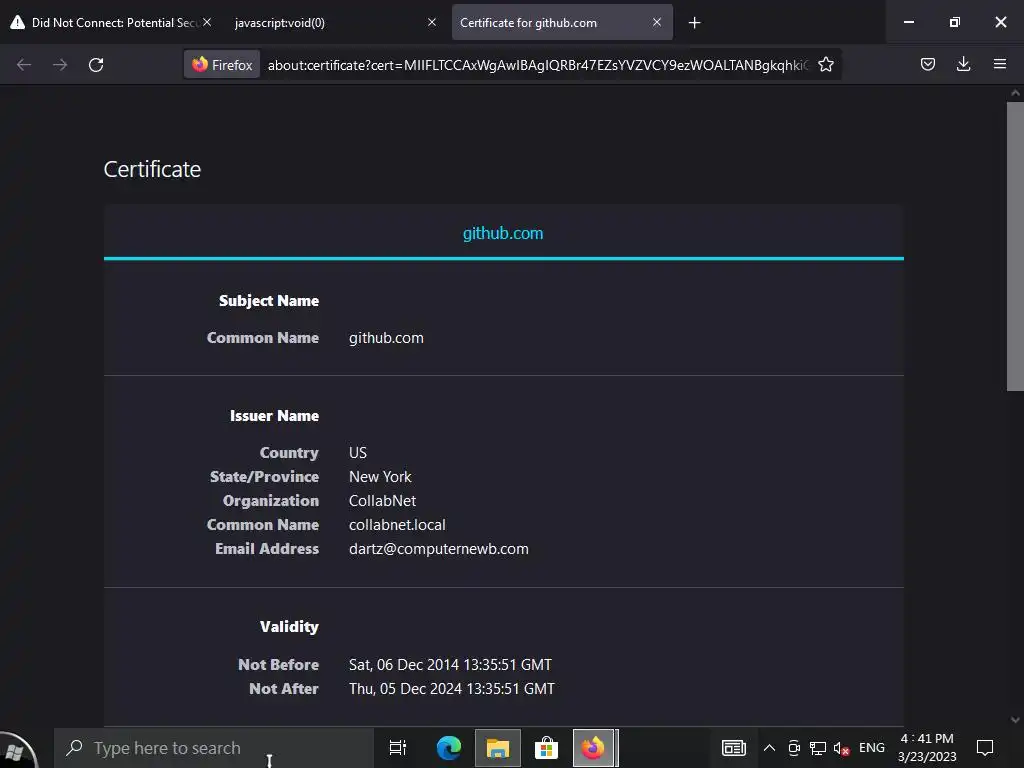Open Microsoft Store from taskbar
The height and width of the screenshot is (768, 1024).
(x=546, y=748)
